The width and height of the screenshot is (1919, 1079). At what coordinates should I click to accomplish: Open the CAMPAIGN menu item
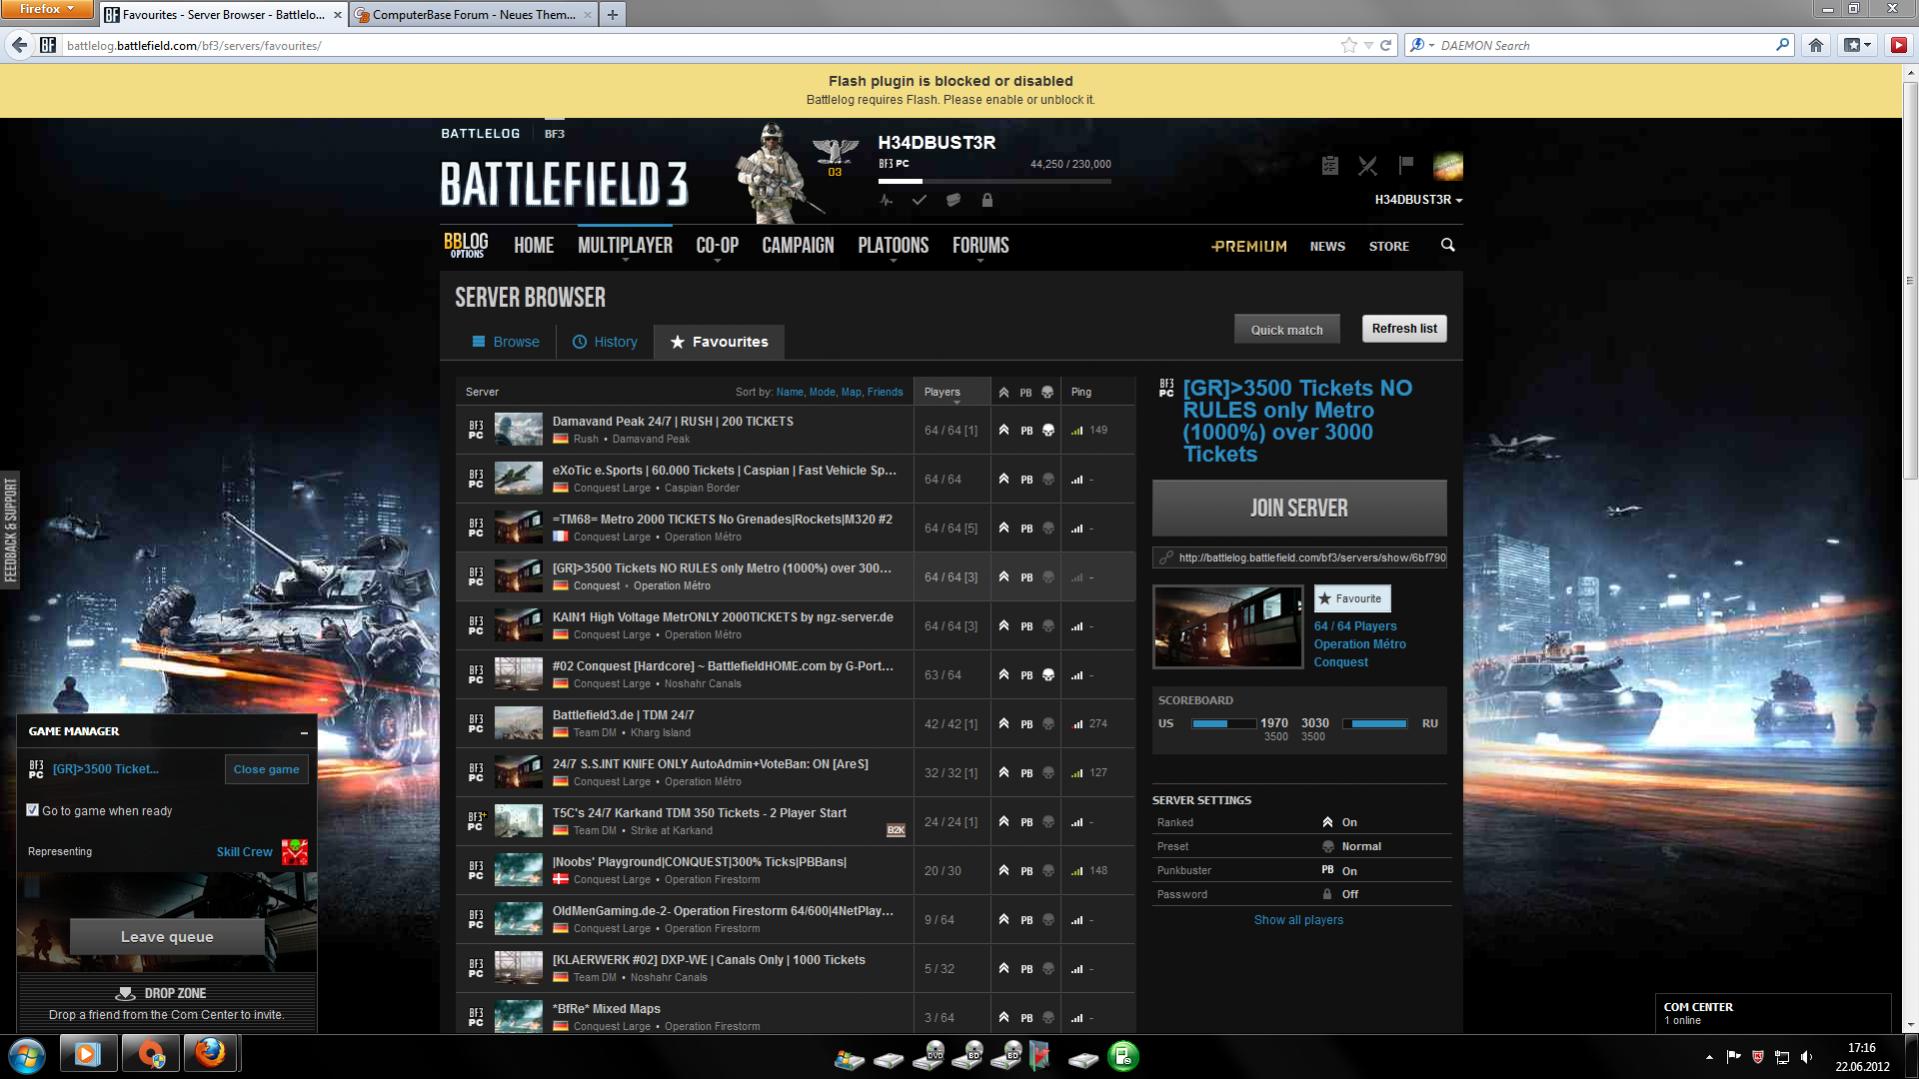pos(797,246)
